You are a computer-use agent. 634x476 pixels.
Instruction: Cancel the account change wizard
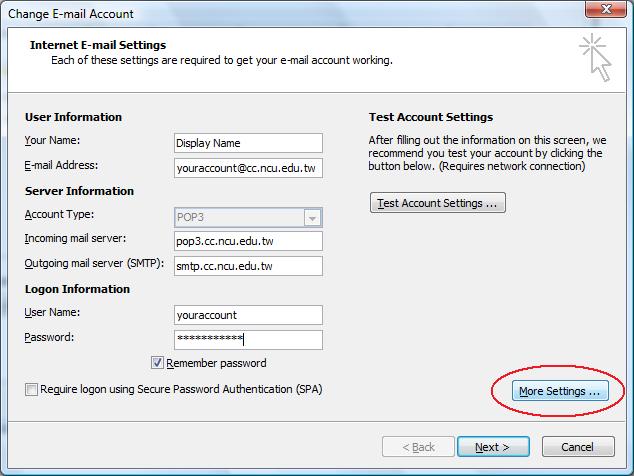point(578,447)
